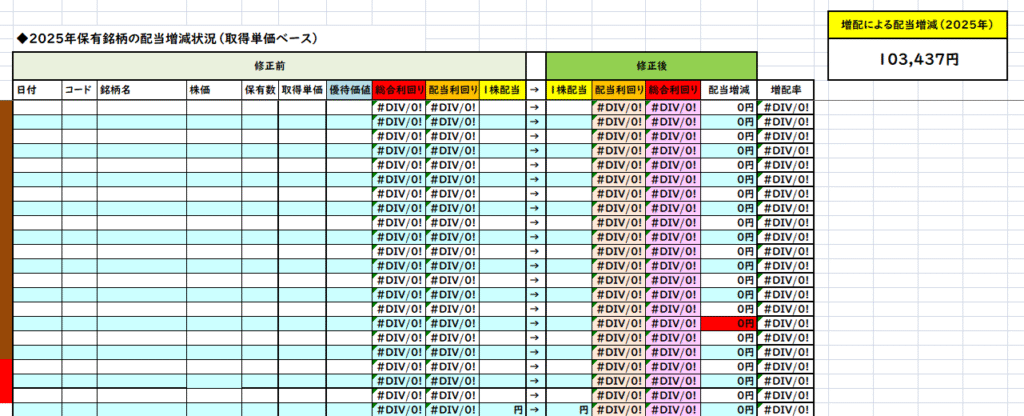Image resolution: width=1024 pixels, height=416 pixels.
Task: Select the 保有数 column header
Action: [259, 90]
